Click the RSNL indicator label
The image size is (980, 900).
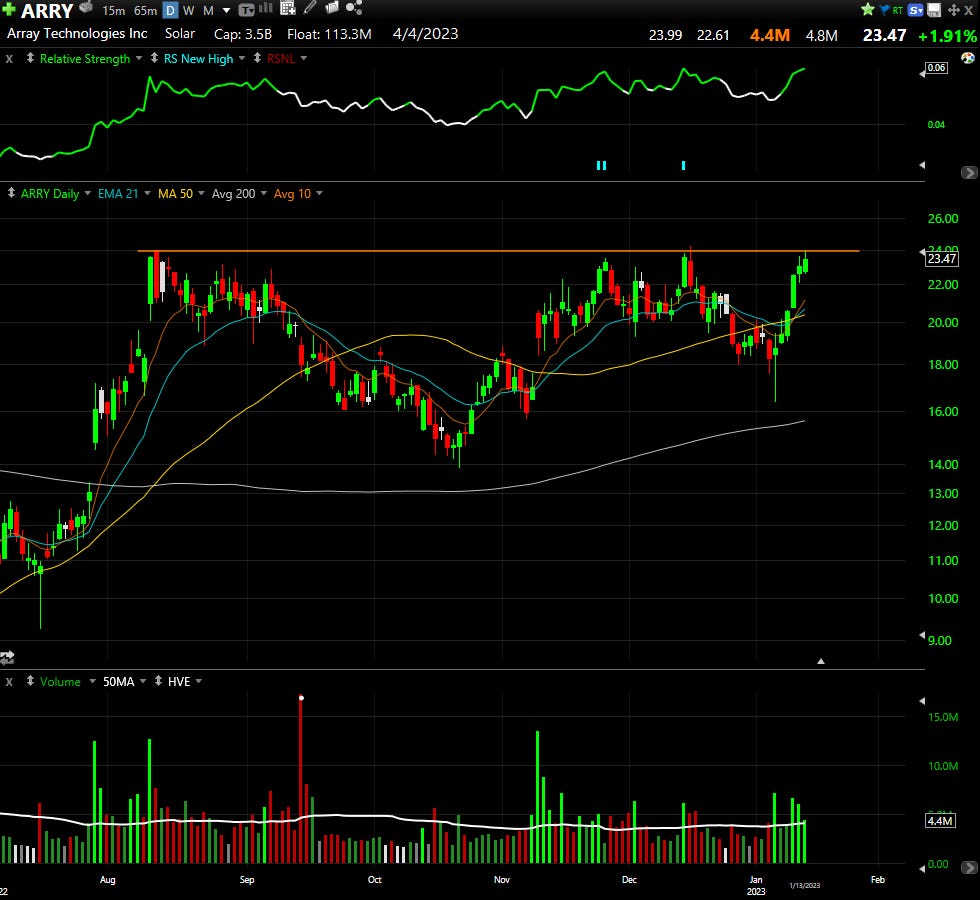[281, 59]
